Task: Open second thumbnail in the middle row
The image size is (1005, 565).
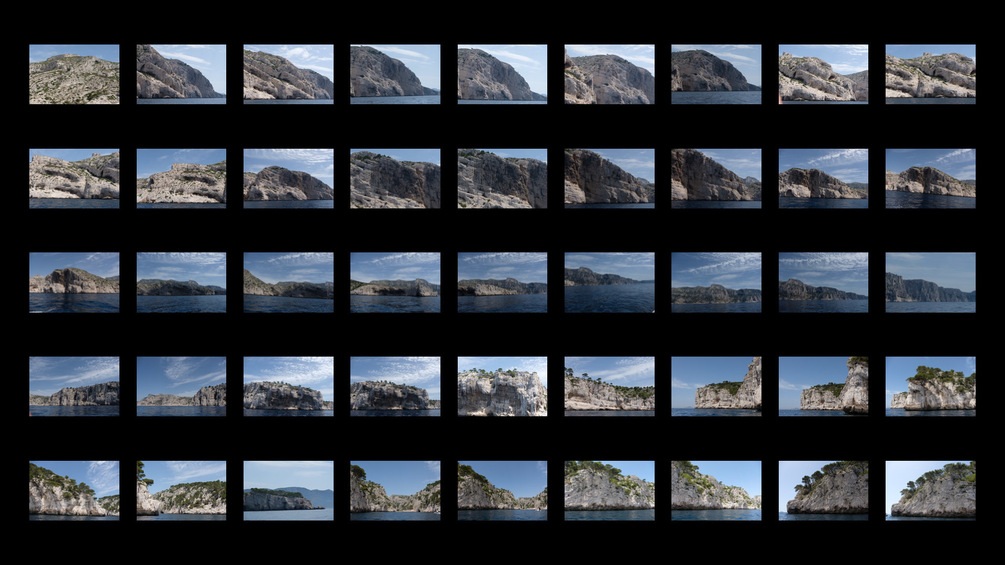Action: click(181, 282)
